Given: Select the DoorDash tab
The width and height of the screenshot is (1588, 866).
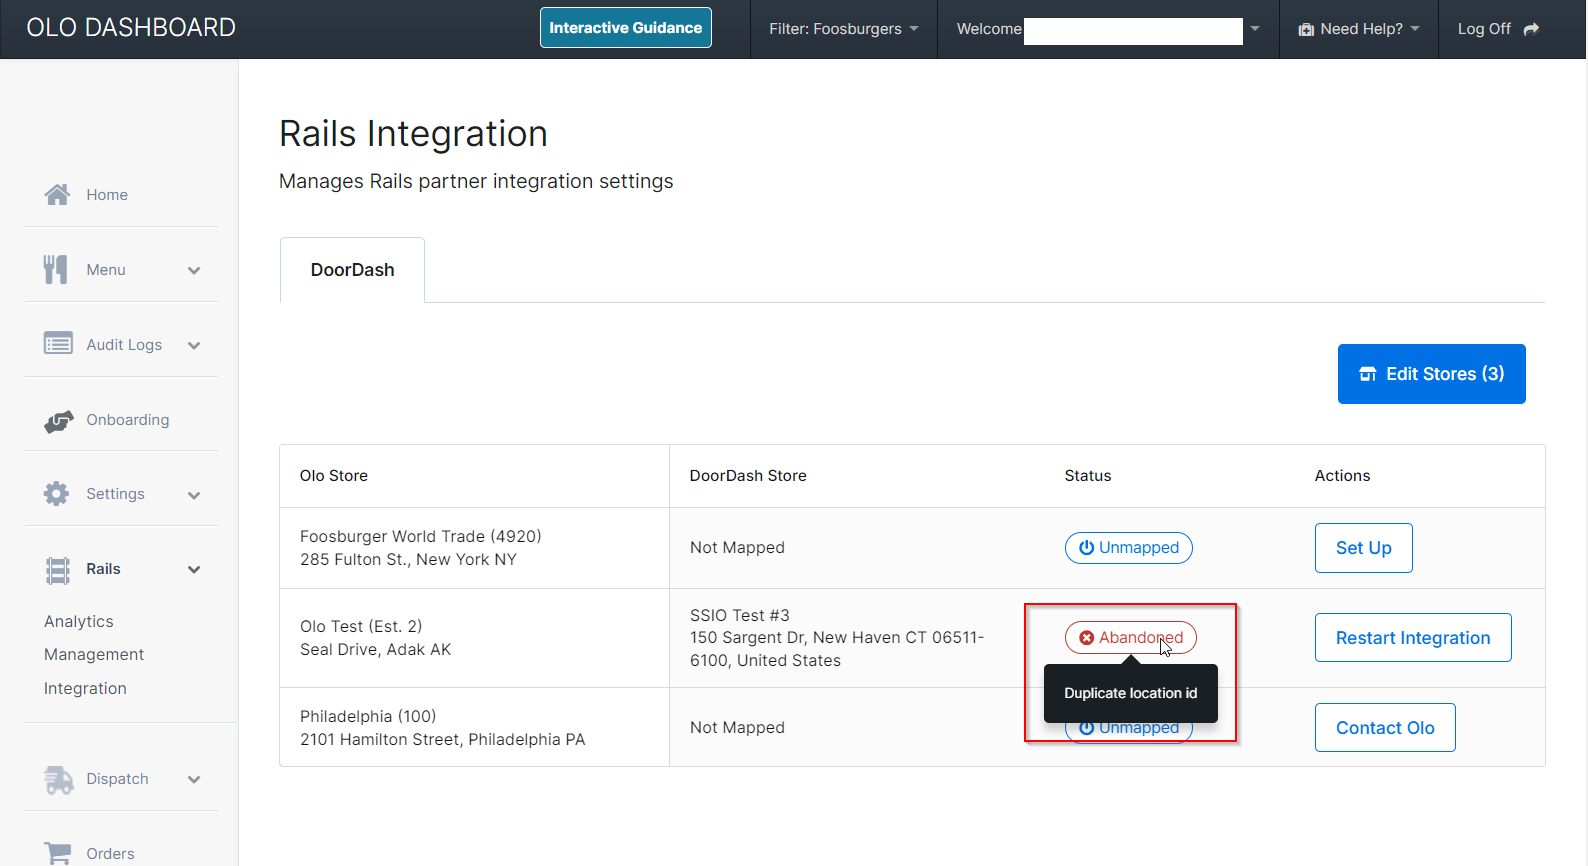Looking at the screenshot, I should pos(352,270).
